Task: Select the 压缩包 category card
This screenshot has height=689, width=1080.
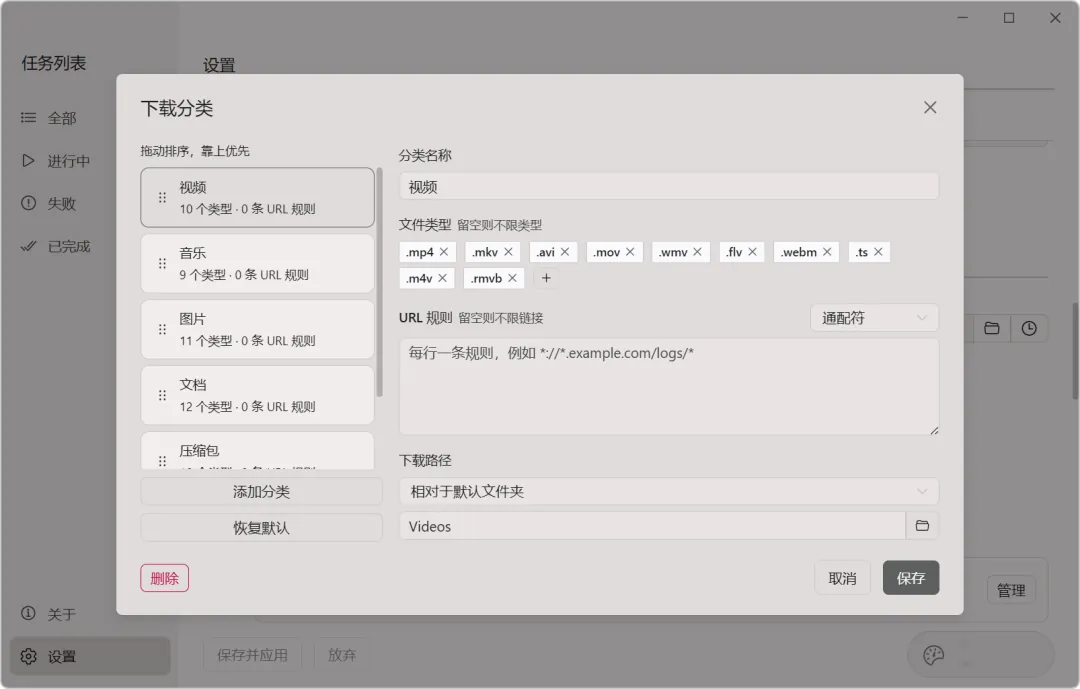Action: coord(258,451)
